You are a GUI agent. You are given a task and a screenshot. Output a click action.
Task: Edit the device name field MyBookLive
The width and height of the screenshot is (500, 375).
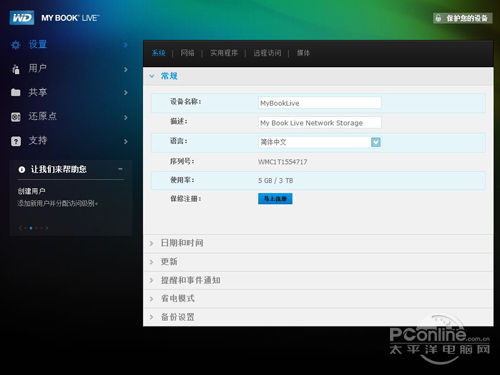pos(320,103)
